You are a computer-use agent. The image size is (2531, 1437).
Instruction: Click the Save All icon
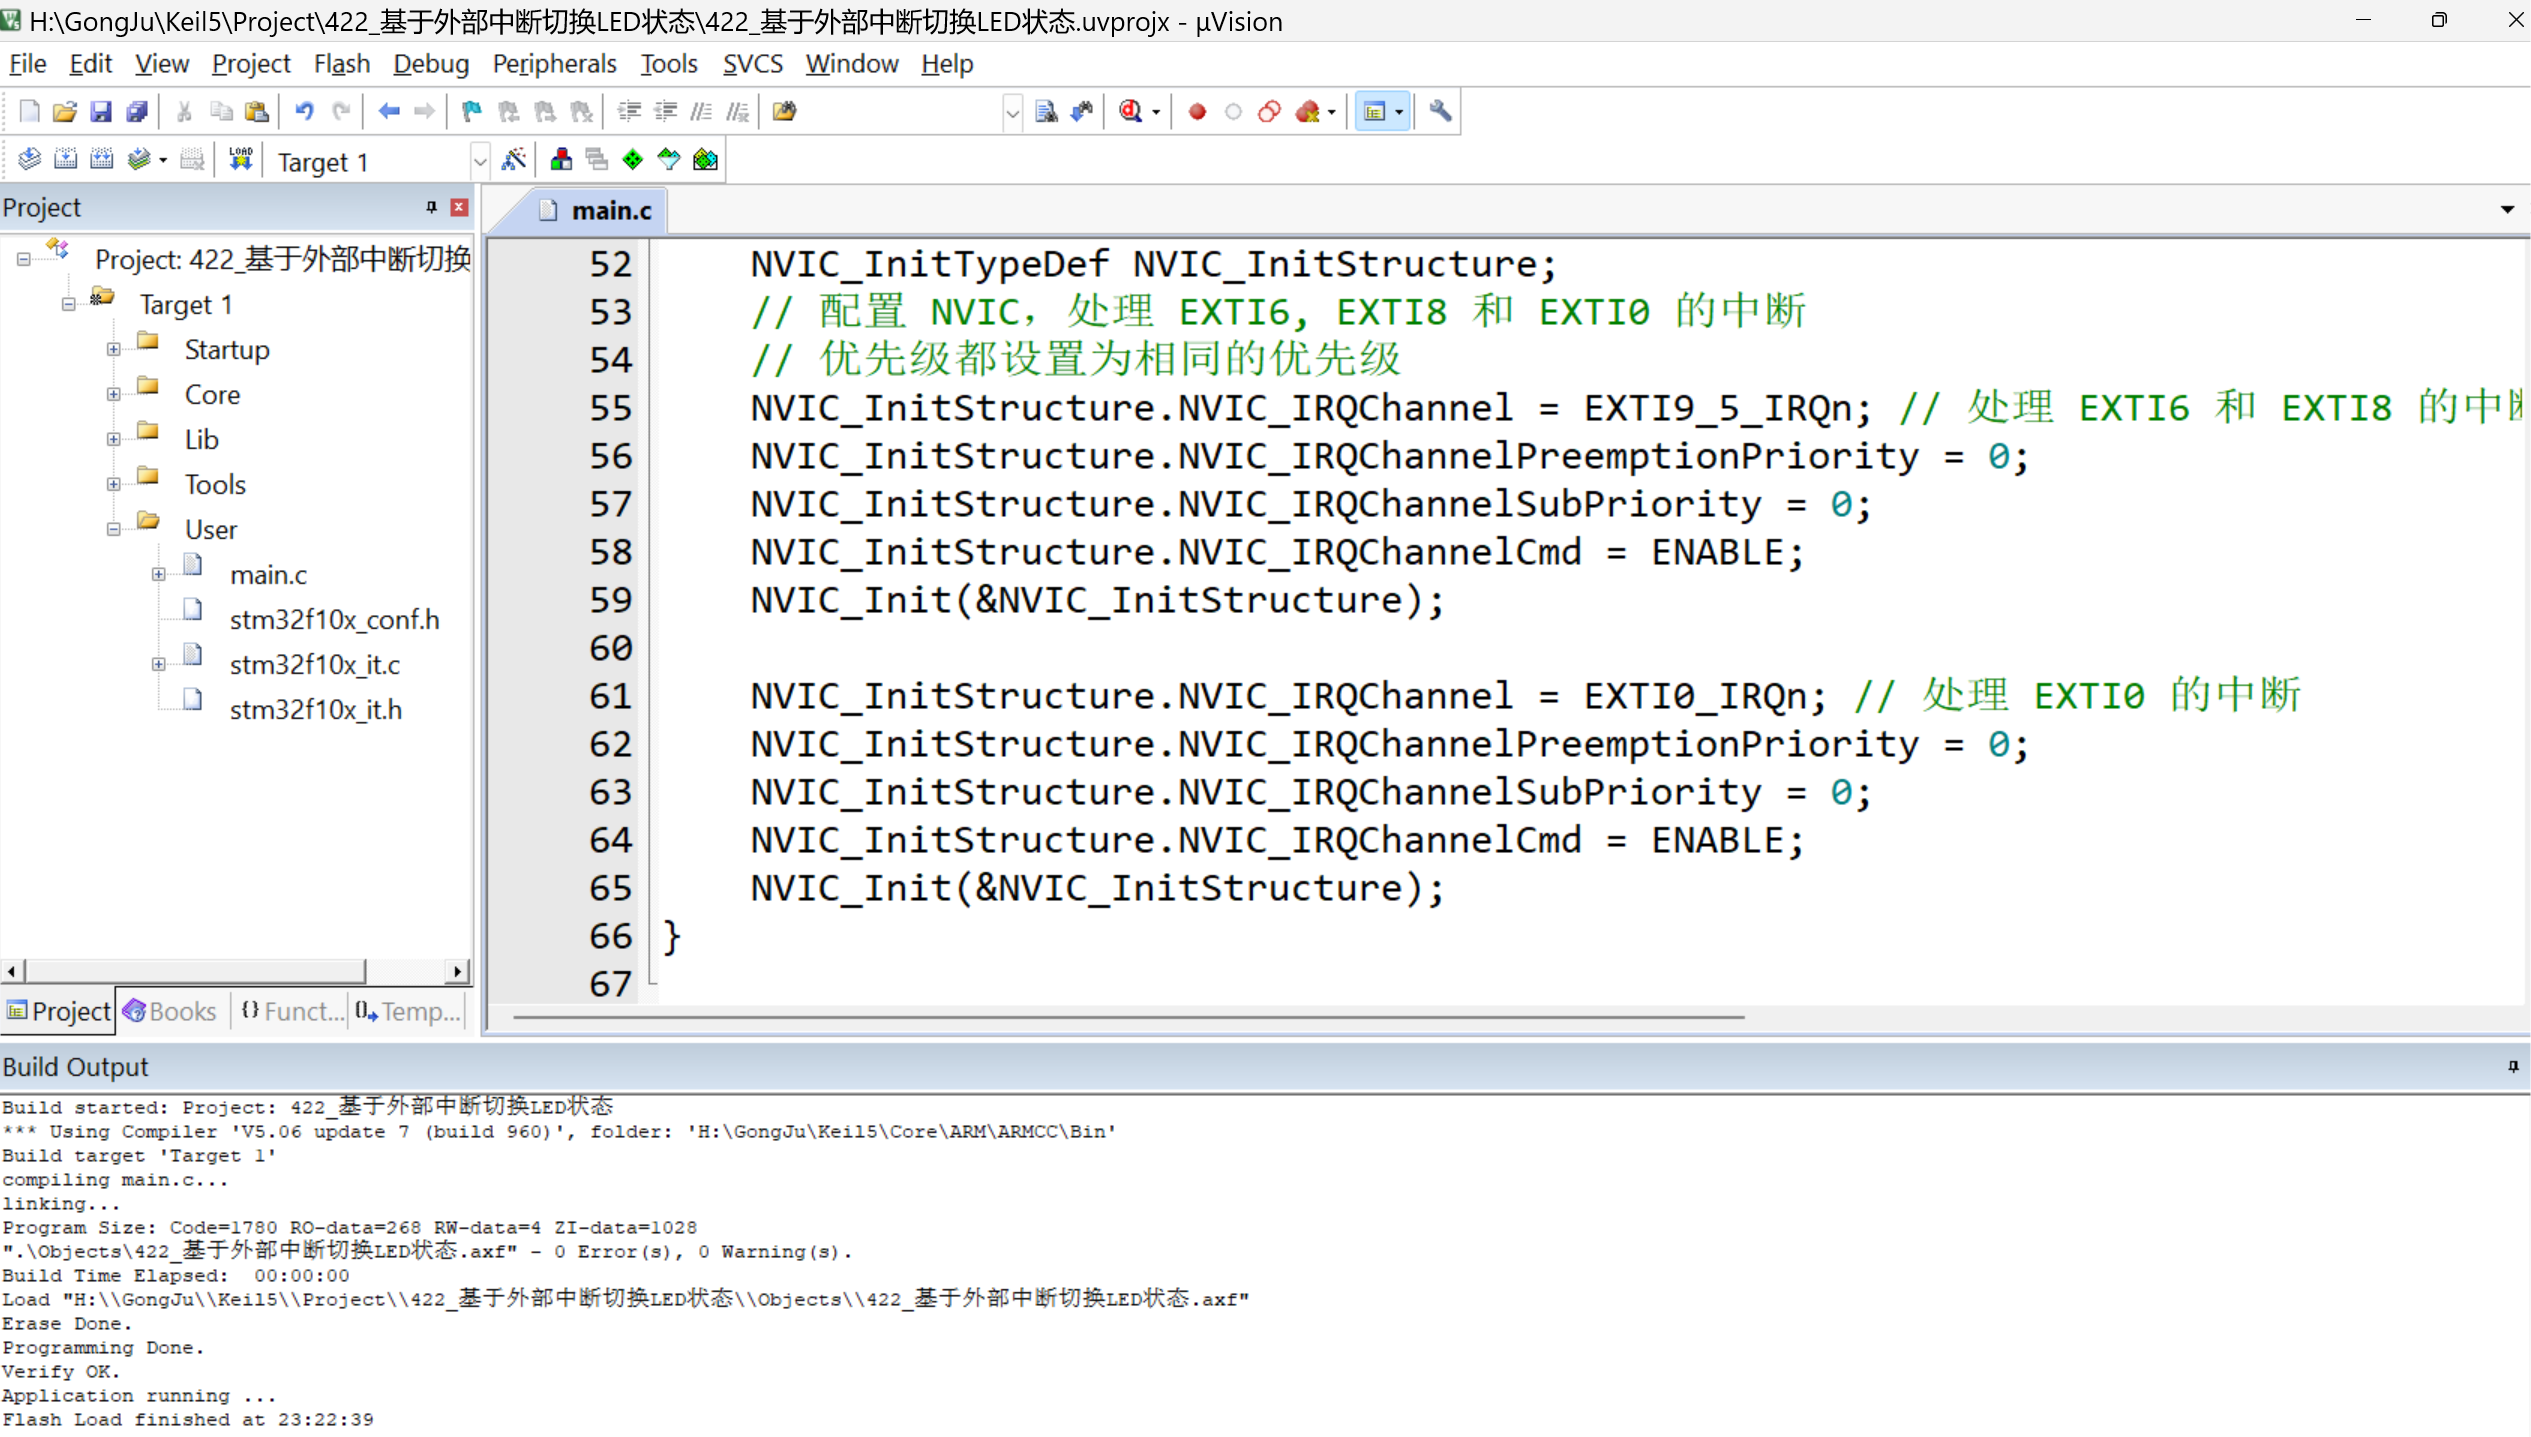click(137, 111)
